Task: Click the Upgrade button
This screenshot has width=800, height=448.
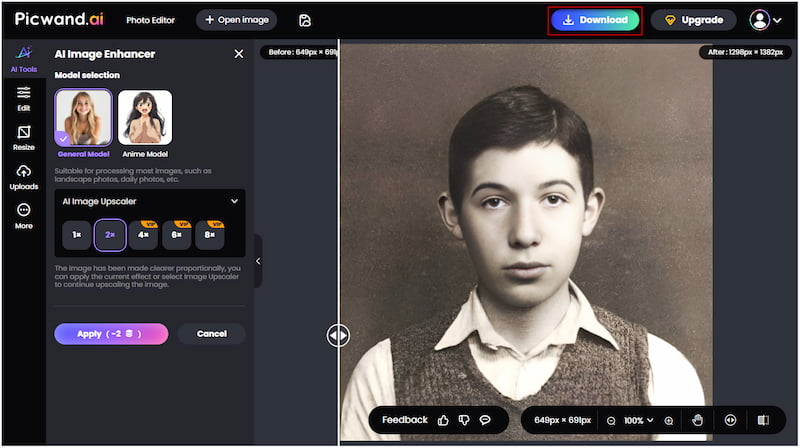Action: click(x=694, y=20)
